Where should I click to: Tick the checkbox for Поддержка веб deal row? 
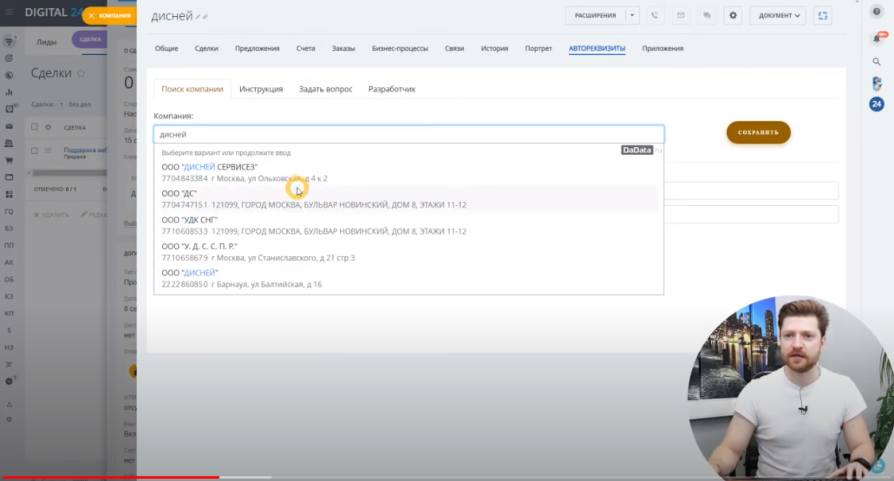35,151
